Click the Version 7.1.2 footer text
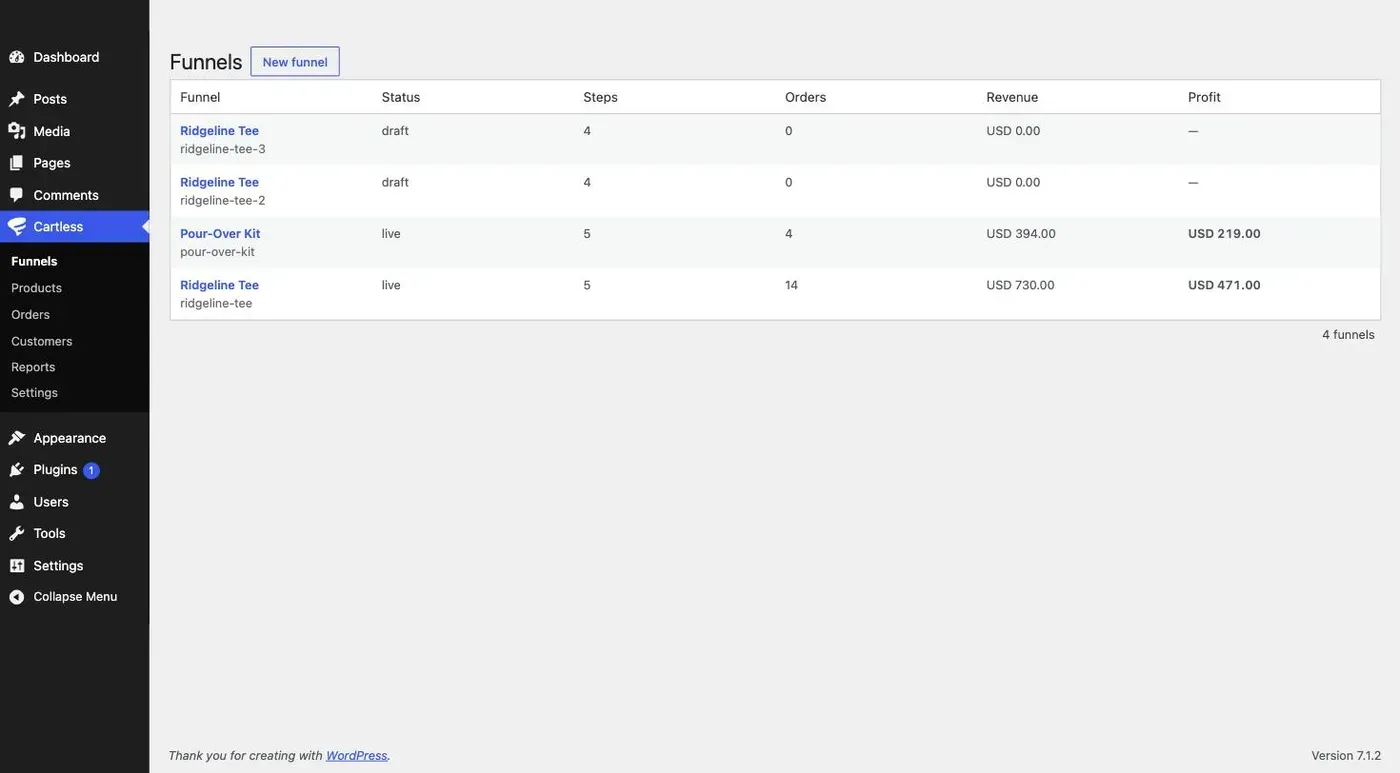1400x773 pixels. (1346, 756)
